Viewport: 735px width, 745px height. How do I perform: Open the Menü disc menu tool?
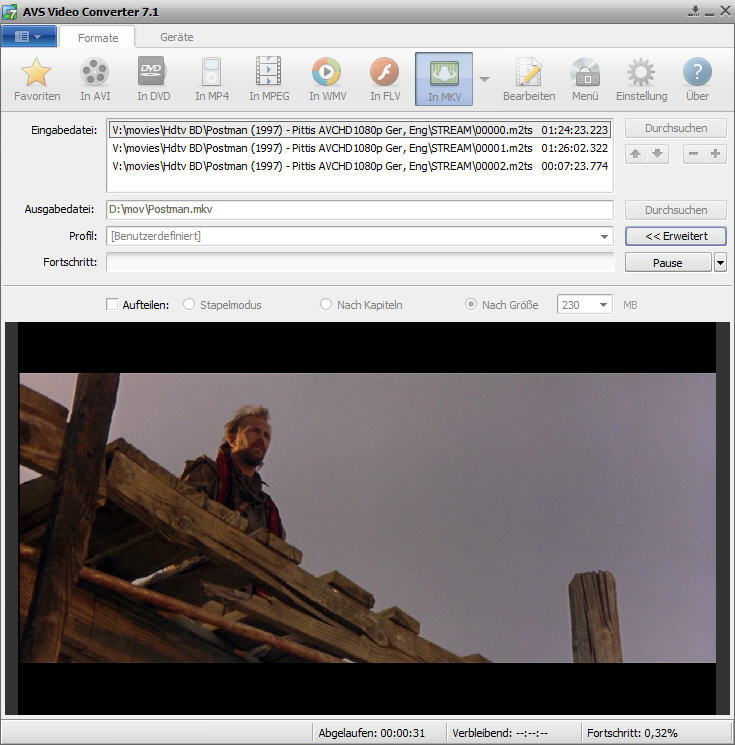[x=585, y=79]
